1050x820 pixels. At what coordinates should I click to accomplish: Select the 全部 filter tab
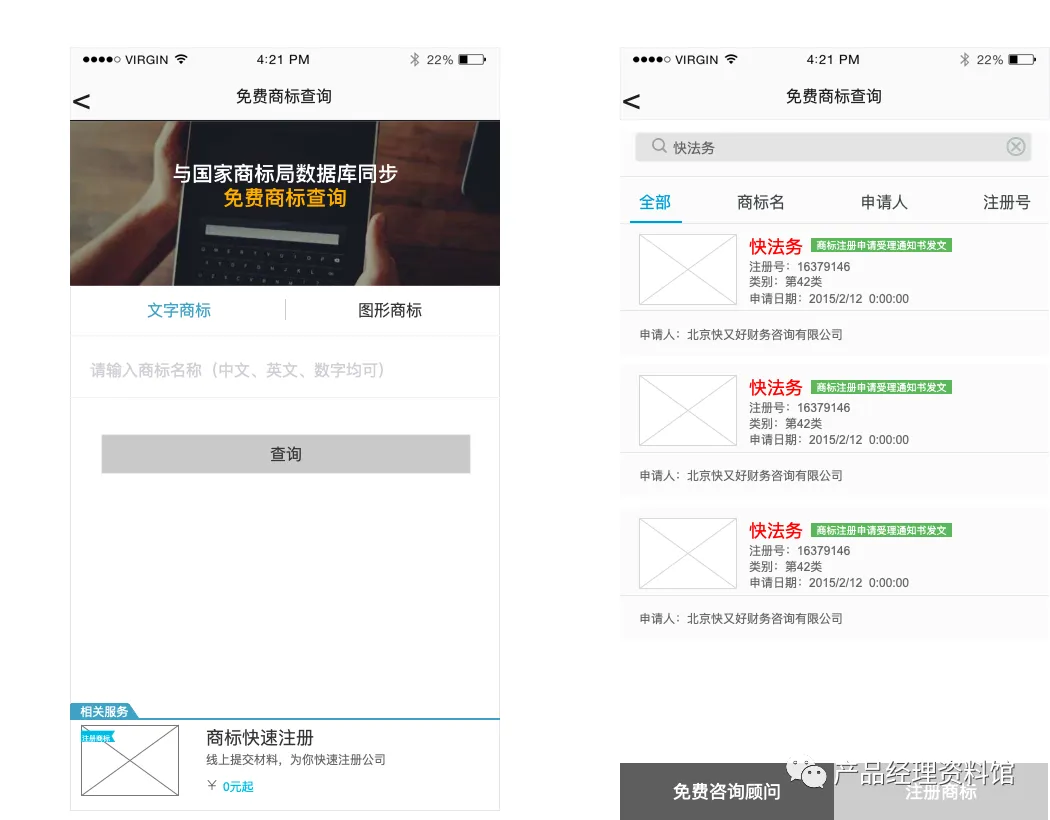tap(655, 202)
